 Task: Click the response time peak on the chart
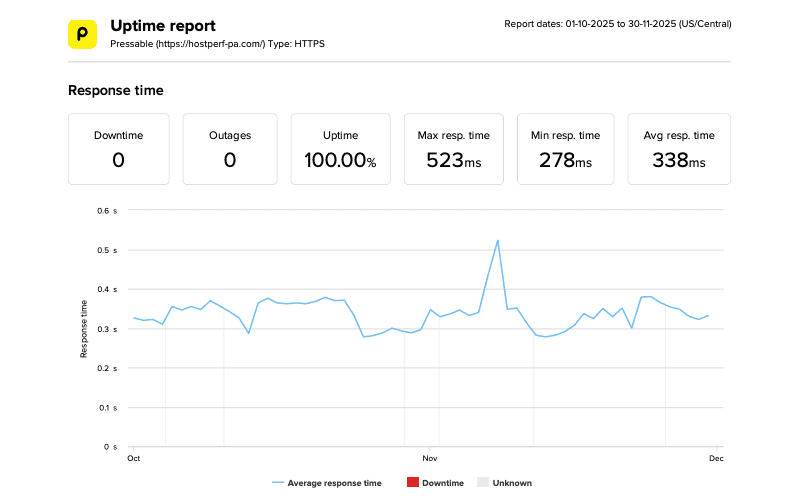(x=497, y=240)
